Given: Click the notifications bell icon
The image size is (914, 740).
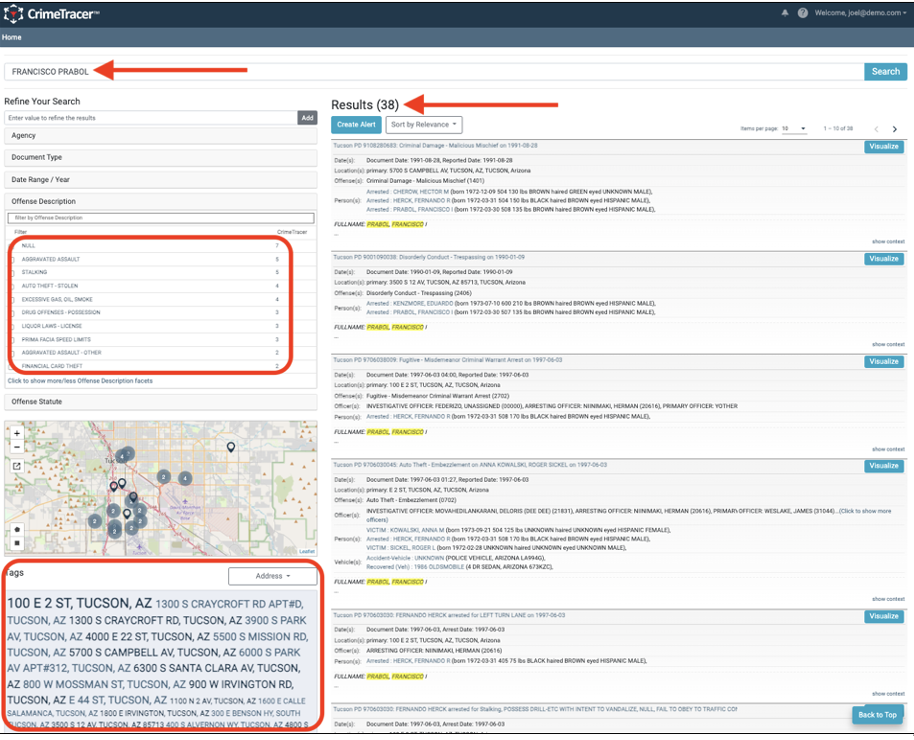Looking at the screenshot, I should coord(786,12).
